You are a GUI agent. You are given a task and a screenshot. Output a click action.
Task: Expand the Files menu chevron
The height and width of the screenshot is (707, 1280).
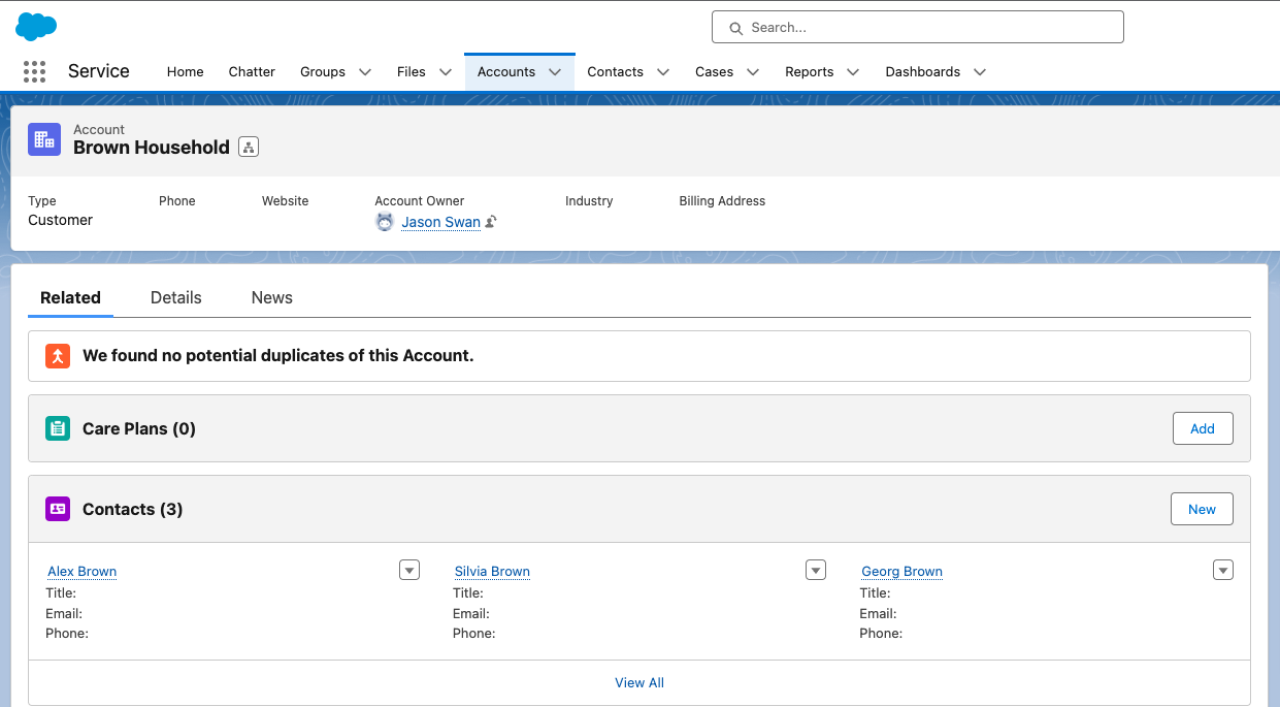pyautogui.click(x=445, y=72)
